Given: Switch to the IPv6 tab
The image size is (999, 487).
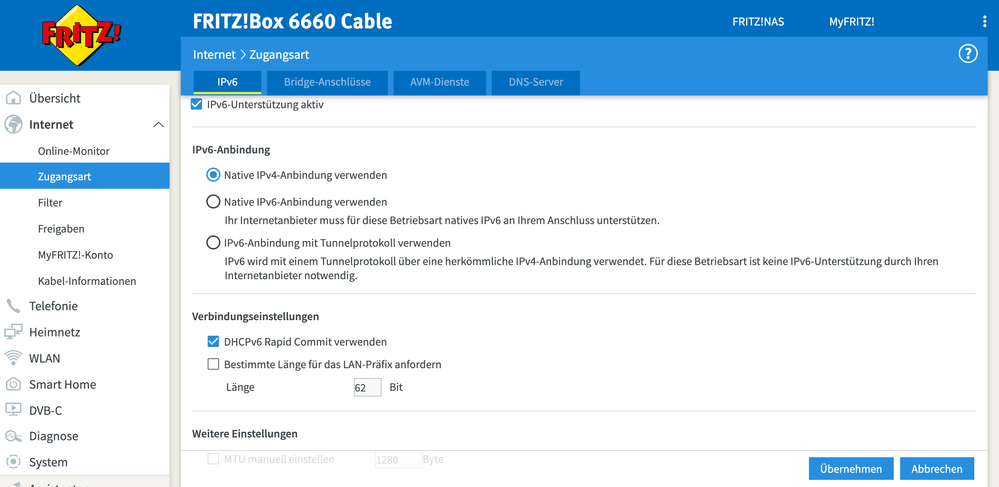Looking at the screenshot, I should pyautogui.click(x=227, y=82).
